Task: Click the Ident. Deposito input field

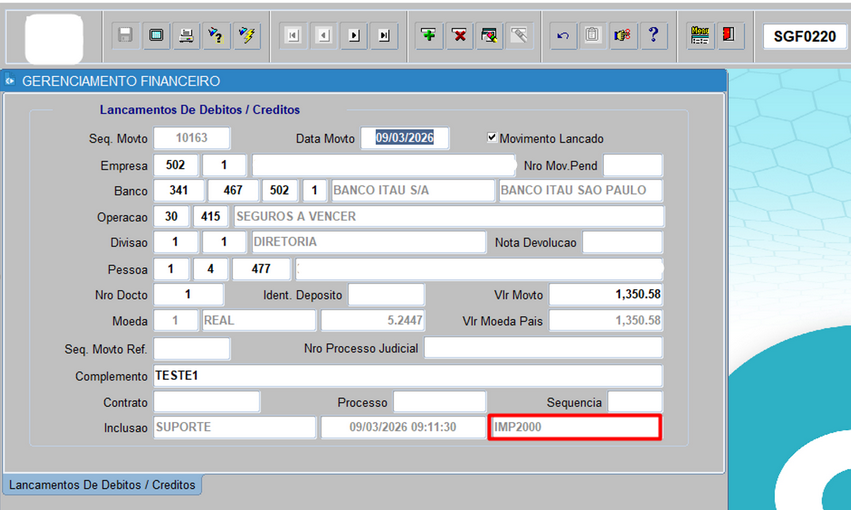Action: point(386,295)
